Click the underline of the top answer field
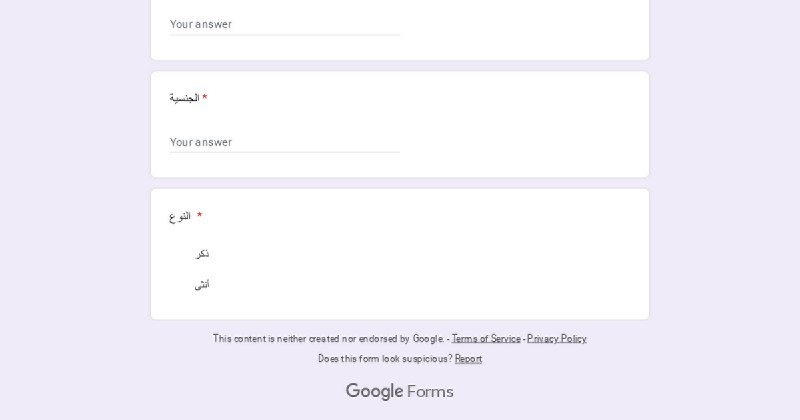800x420 pixels. (x=284, y=35)
